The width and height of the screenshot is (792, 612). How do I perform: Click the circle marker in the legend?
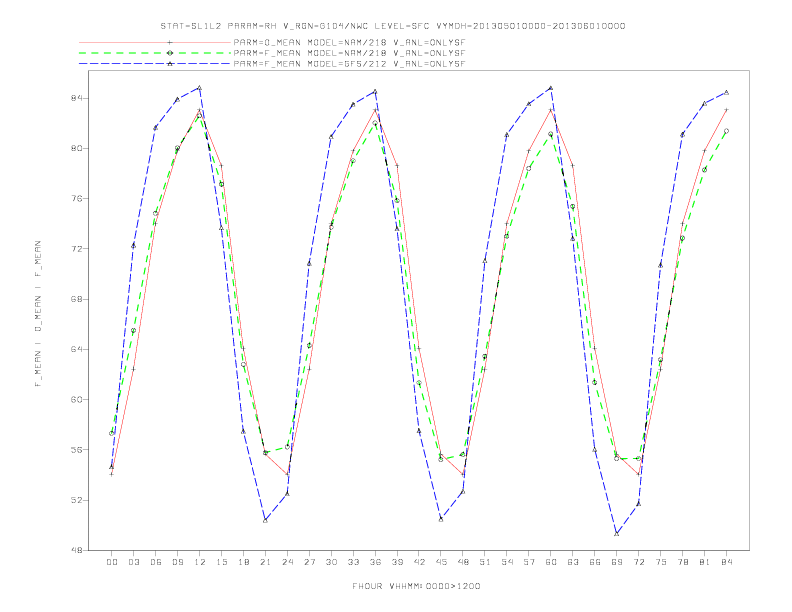[170, 53]
